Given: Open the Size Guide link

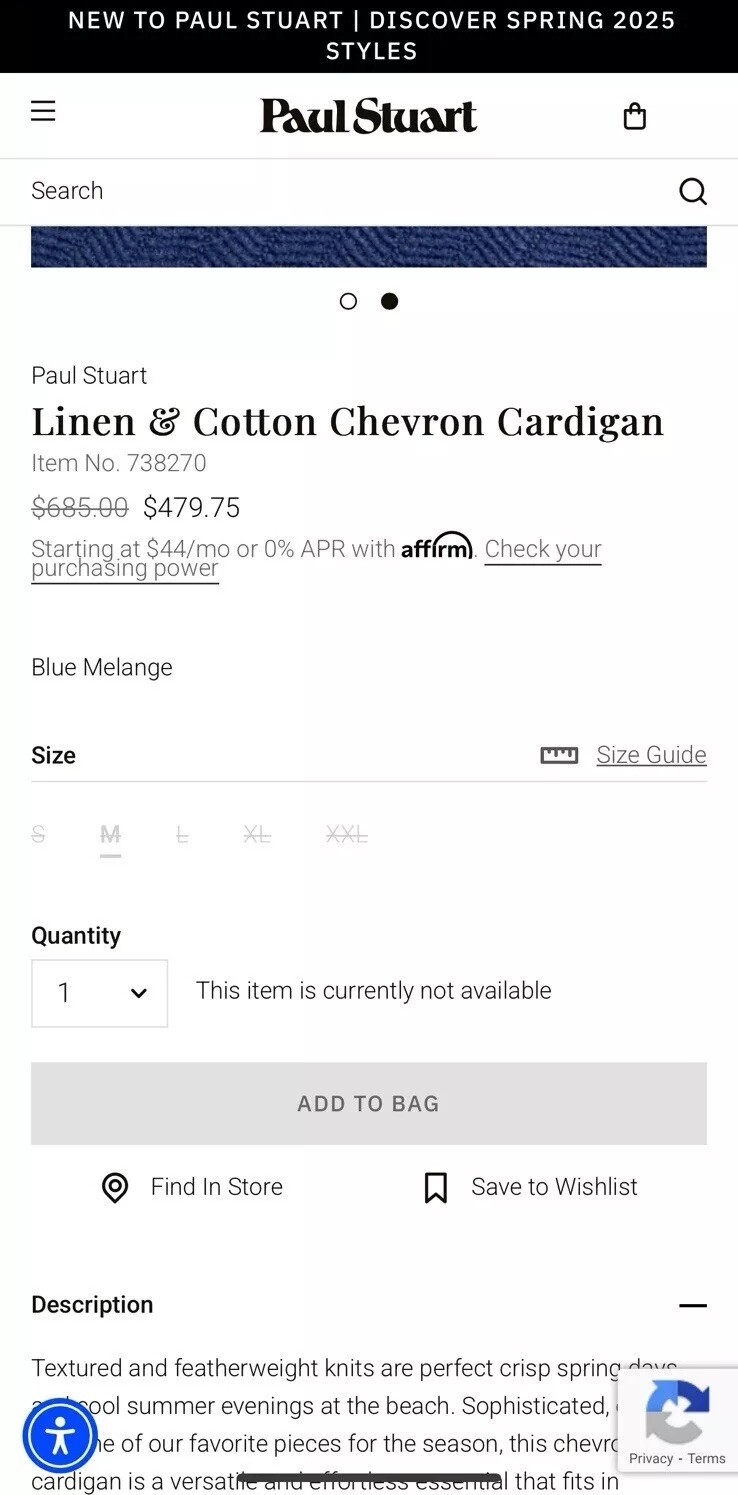Looking at the screenshot, I should 651,755.
